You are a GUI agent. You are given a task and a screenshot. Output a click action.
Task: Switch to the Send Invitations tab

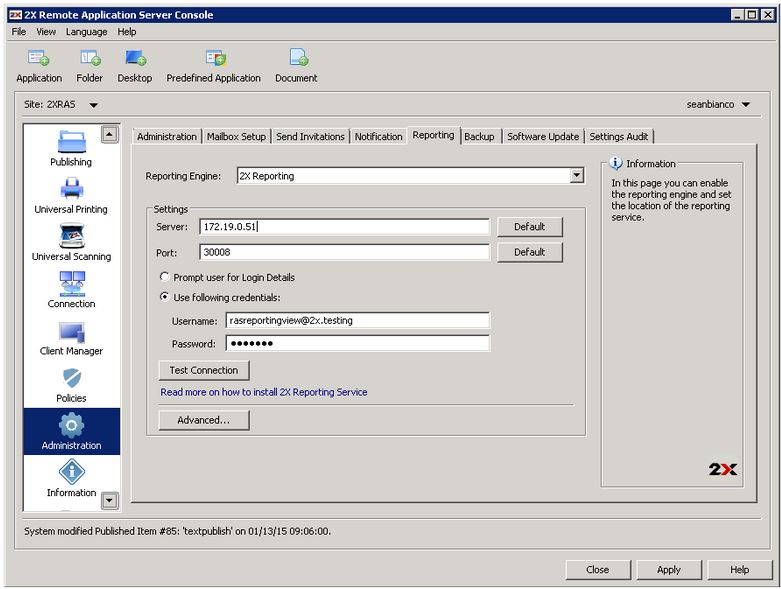tap(310, 136)
